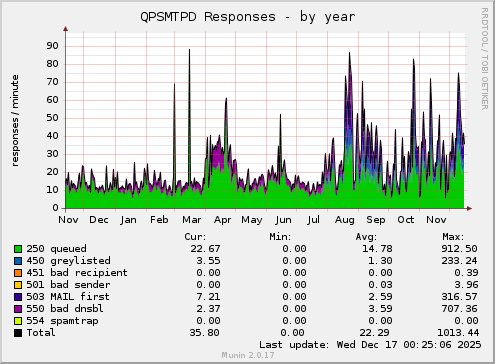Click the 'Avg:' column header
This screenshot has width=495, height=364.
point(366,237)
